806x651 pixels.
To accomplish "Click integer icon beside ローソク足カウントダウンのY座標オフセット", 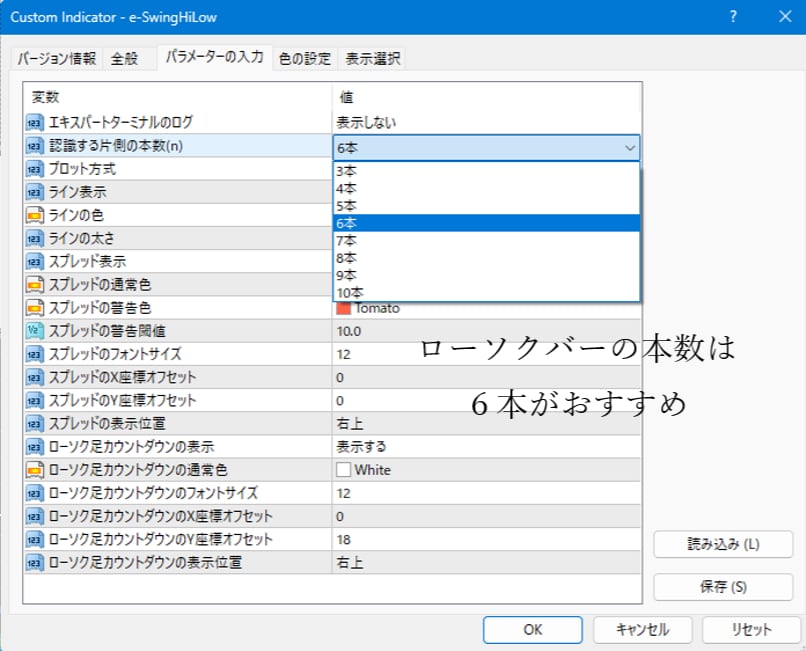I will pos(34,539).
